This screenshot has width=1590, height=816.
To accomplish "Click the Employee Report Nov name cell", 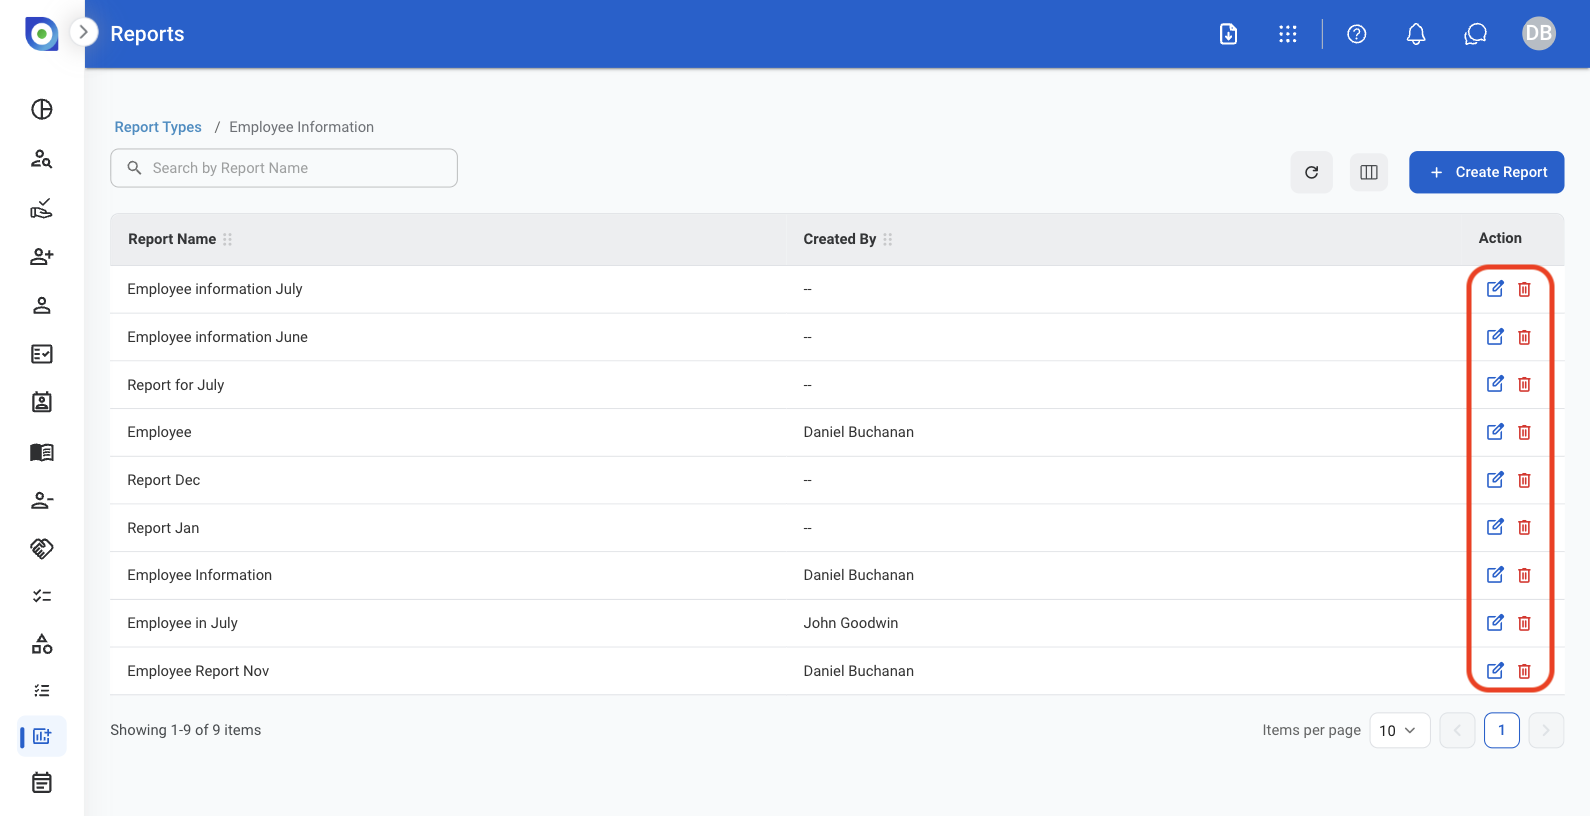I will tap(198, 671).
